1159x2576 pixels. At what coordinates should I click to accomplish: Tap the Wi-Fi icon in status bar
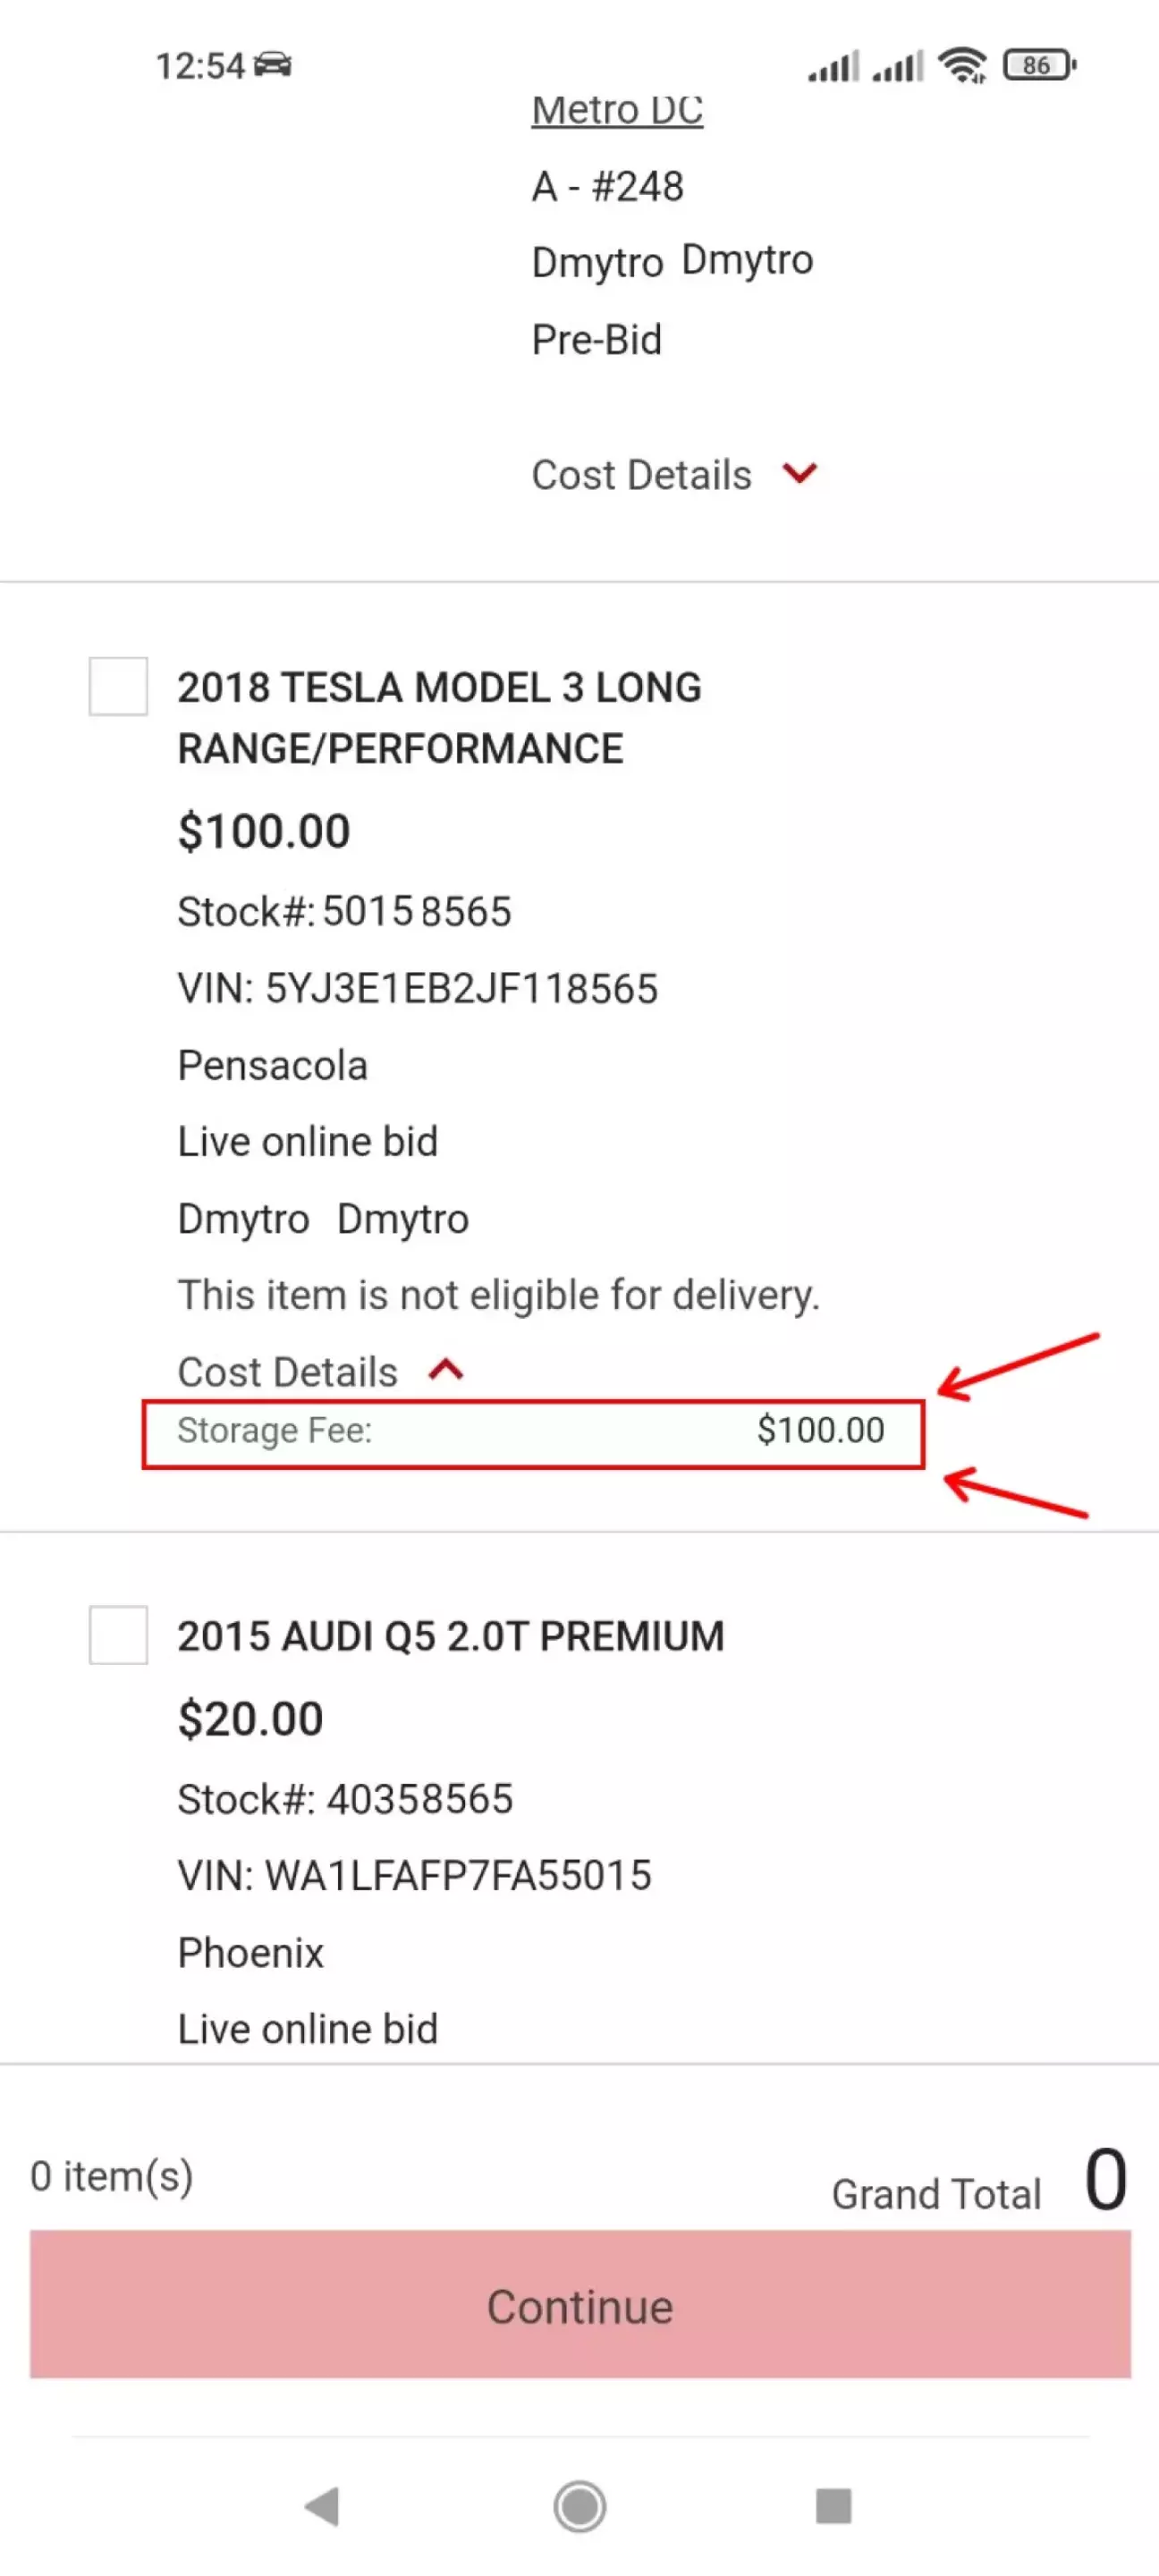click(962, 66)
